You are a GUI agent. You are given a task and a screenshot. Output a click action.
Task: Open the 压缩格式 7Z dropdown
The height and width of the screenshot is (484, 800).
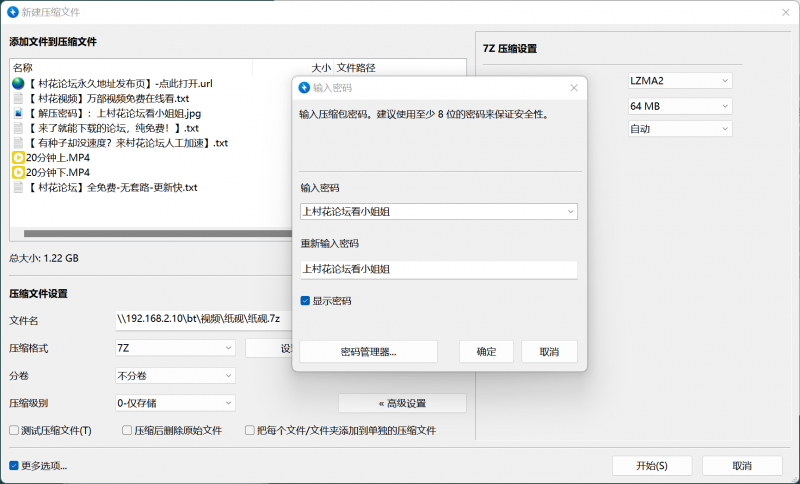[175, 348]
